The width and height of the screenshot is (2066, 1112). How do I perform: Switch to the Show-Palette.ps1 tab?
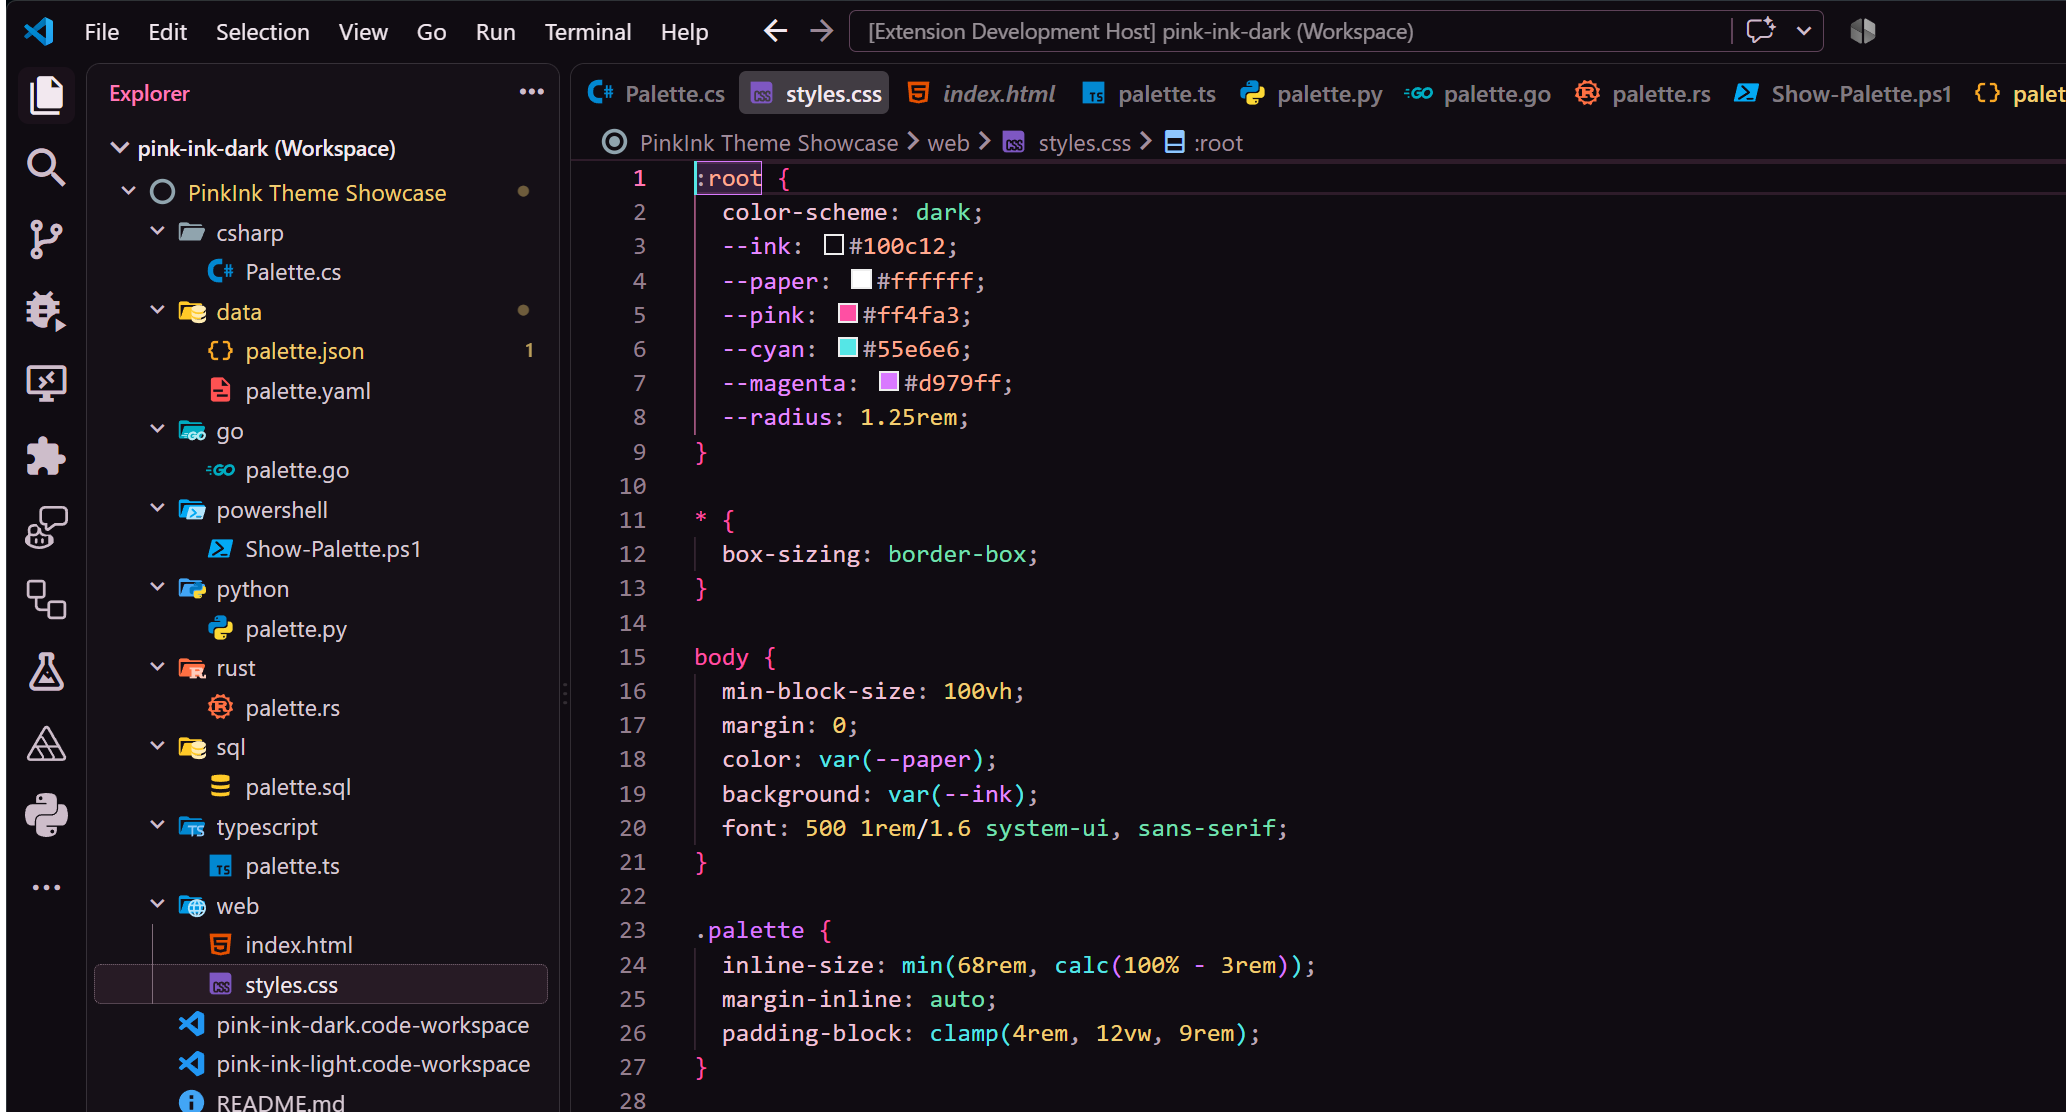click(x=1843, y=94)
